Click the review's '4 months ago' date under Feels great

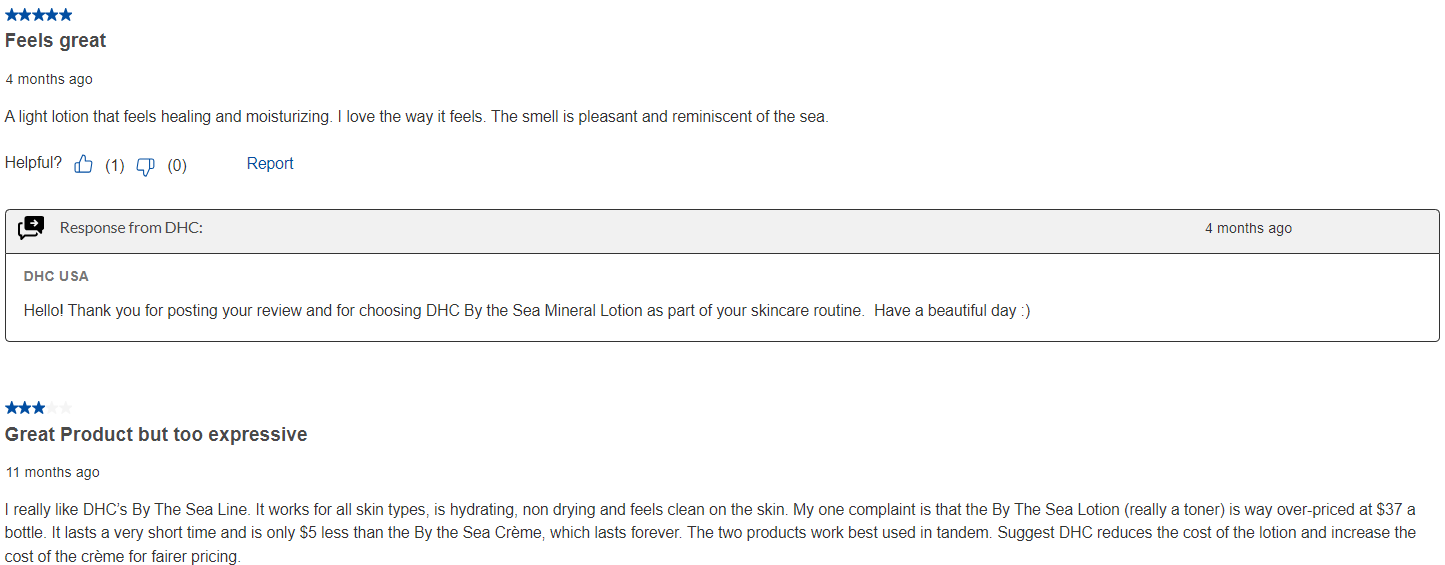pyautogui.click(x=49, y=79)
